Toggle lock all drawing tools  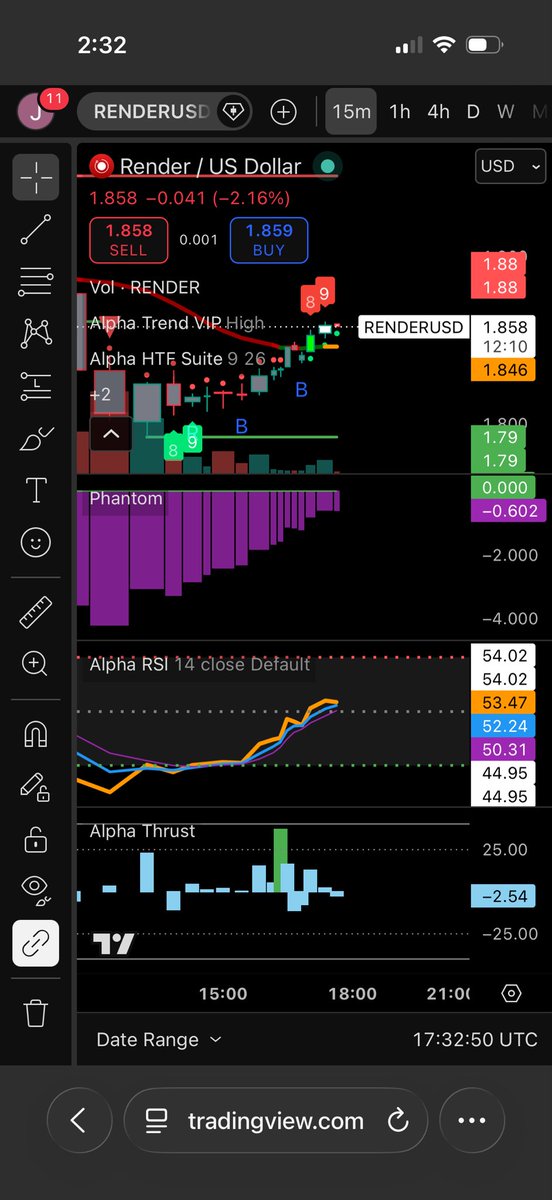(x=36, y=839)
